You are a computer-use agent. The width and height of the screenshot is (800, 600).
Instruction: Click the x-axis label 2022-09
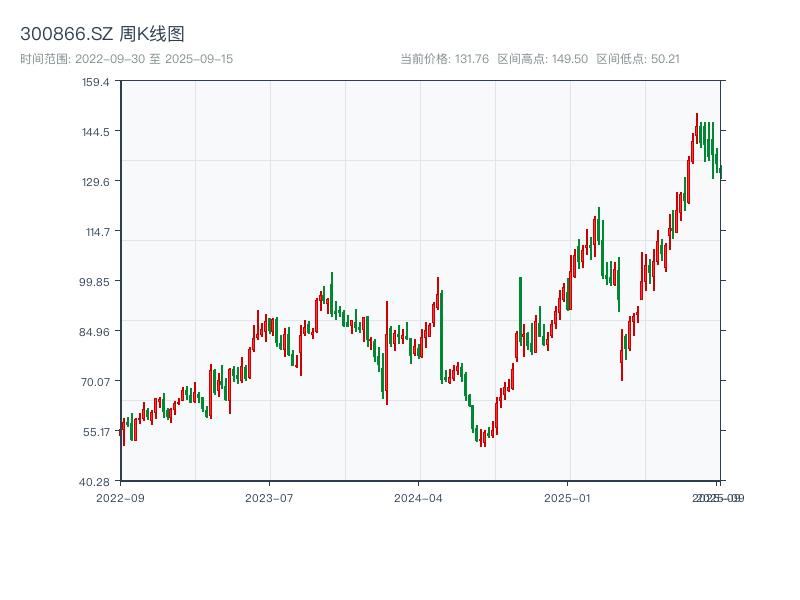point(120,498)
